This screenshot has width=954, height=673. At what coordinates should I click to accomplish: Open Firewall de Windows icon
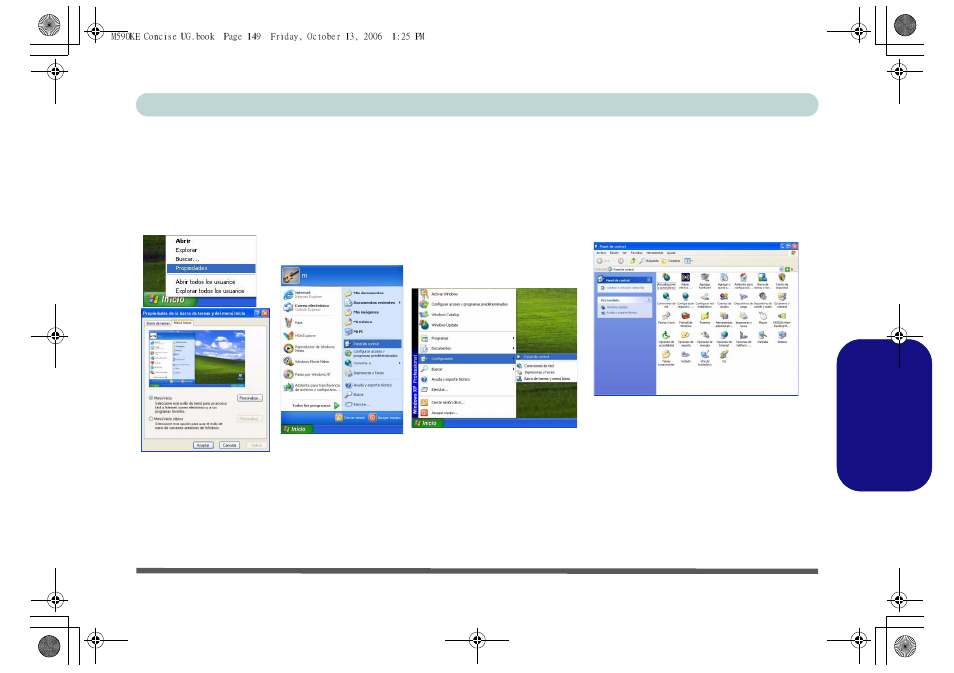[x=685, y=316]
